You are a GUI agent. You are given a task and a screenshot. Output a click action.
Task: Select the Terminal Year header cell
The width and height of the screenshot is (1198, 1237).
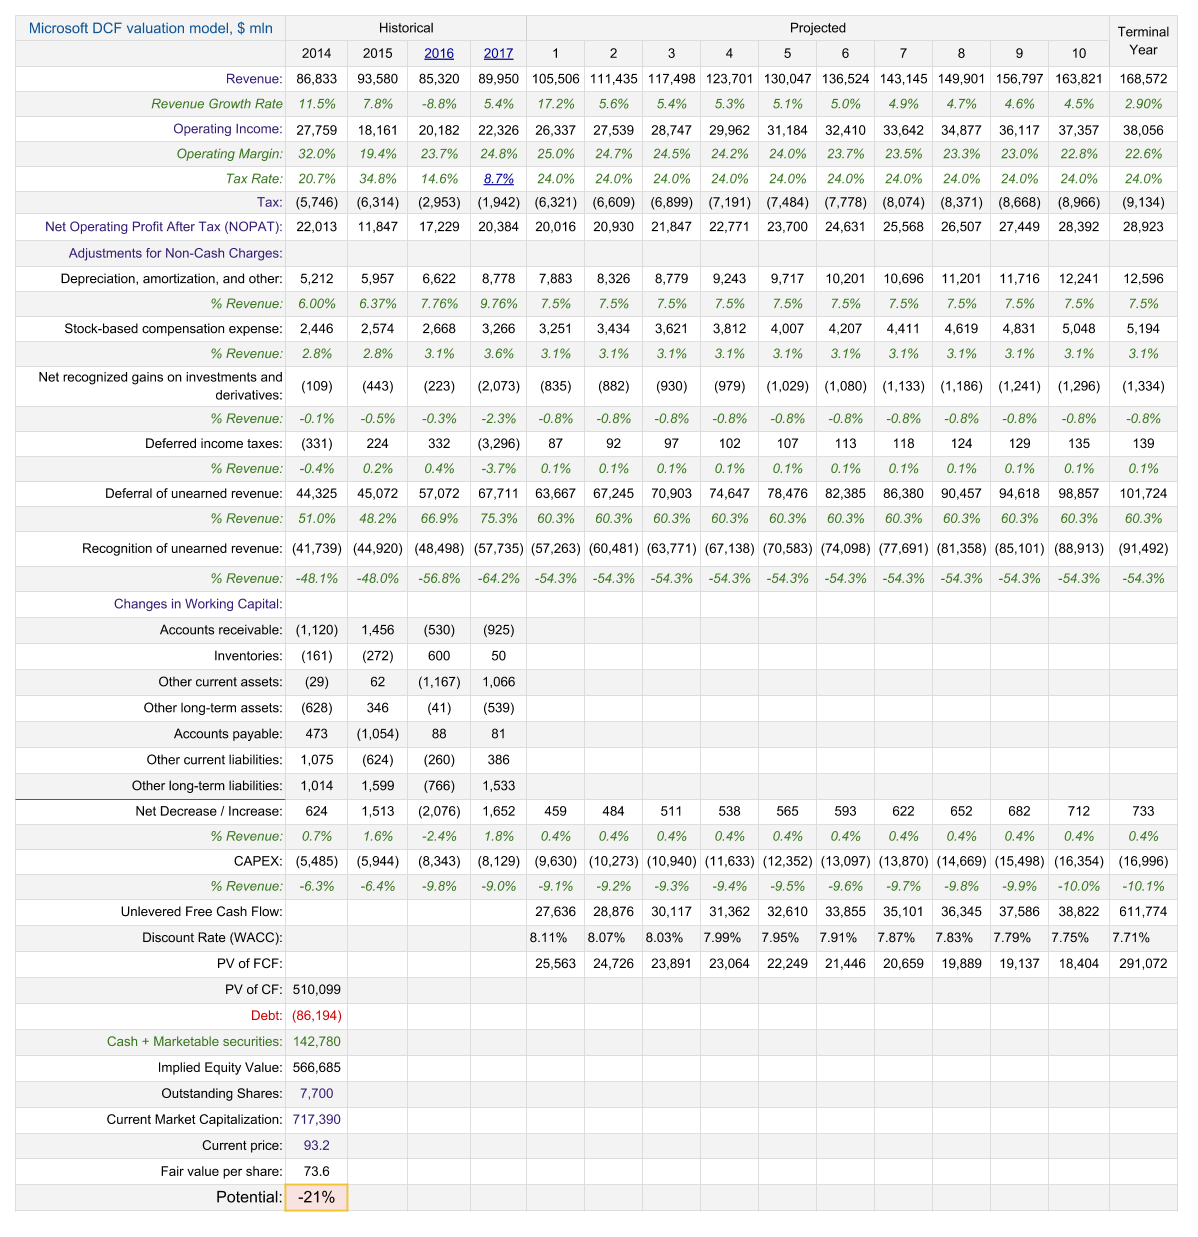[1143, 41]
